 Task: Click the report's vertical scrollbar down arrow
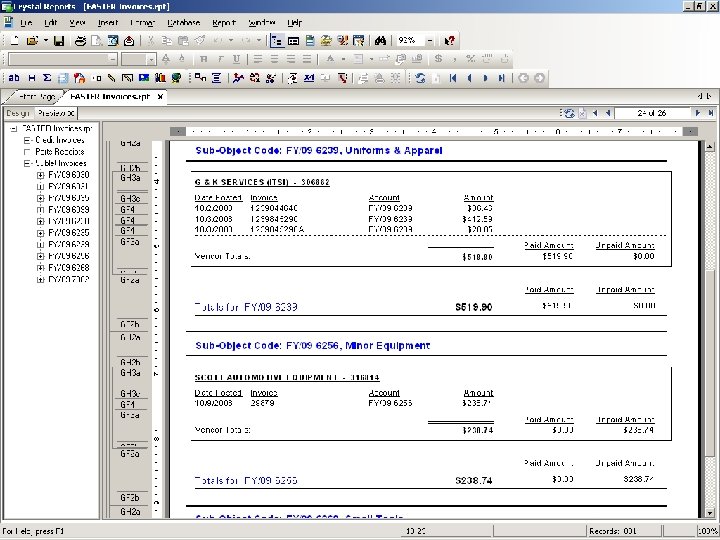(710, 513)
